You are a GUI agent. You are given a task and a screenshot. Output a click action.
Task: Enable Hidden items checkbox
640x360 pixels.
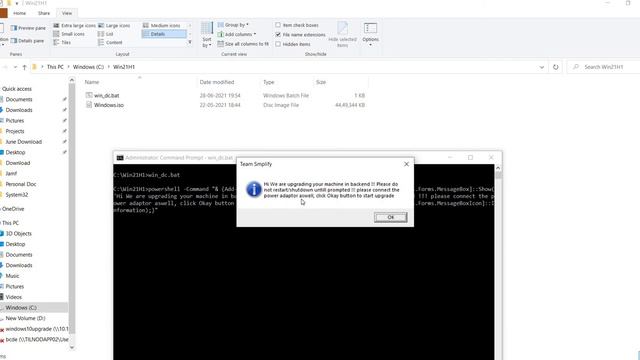(278, 44)
